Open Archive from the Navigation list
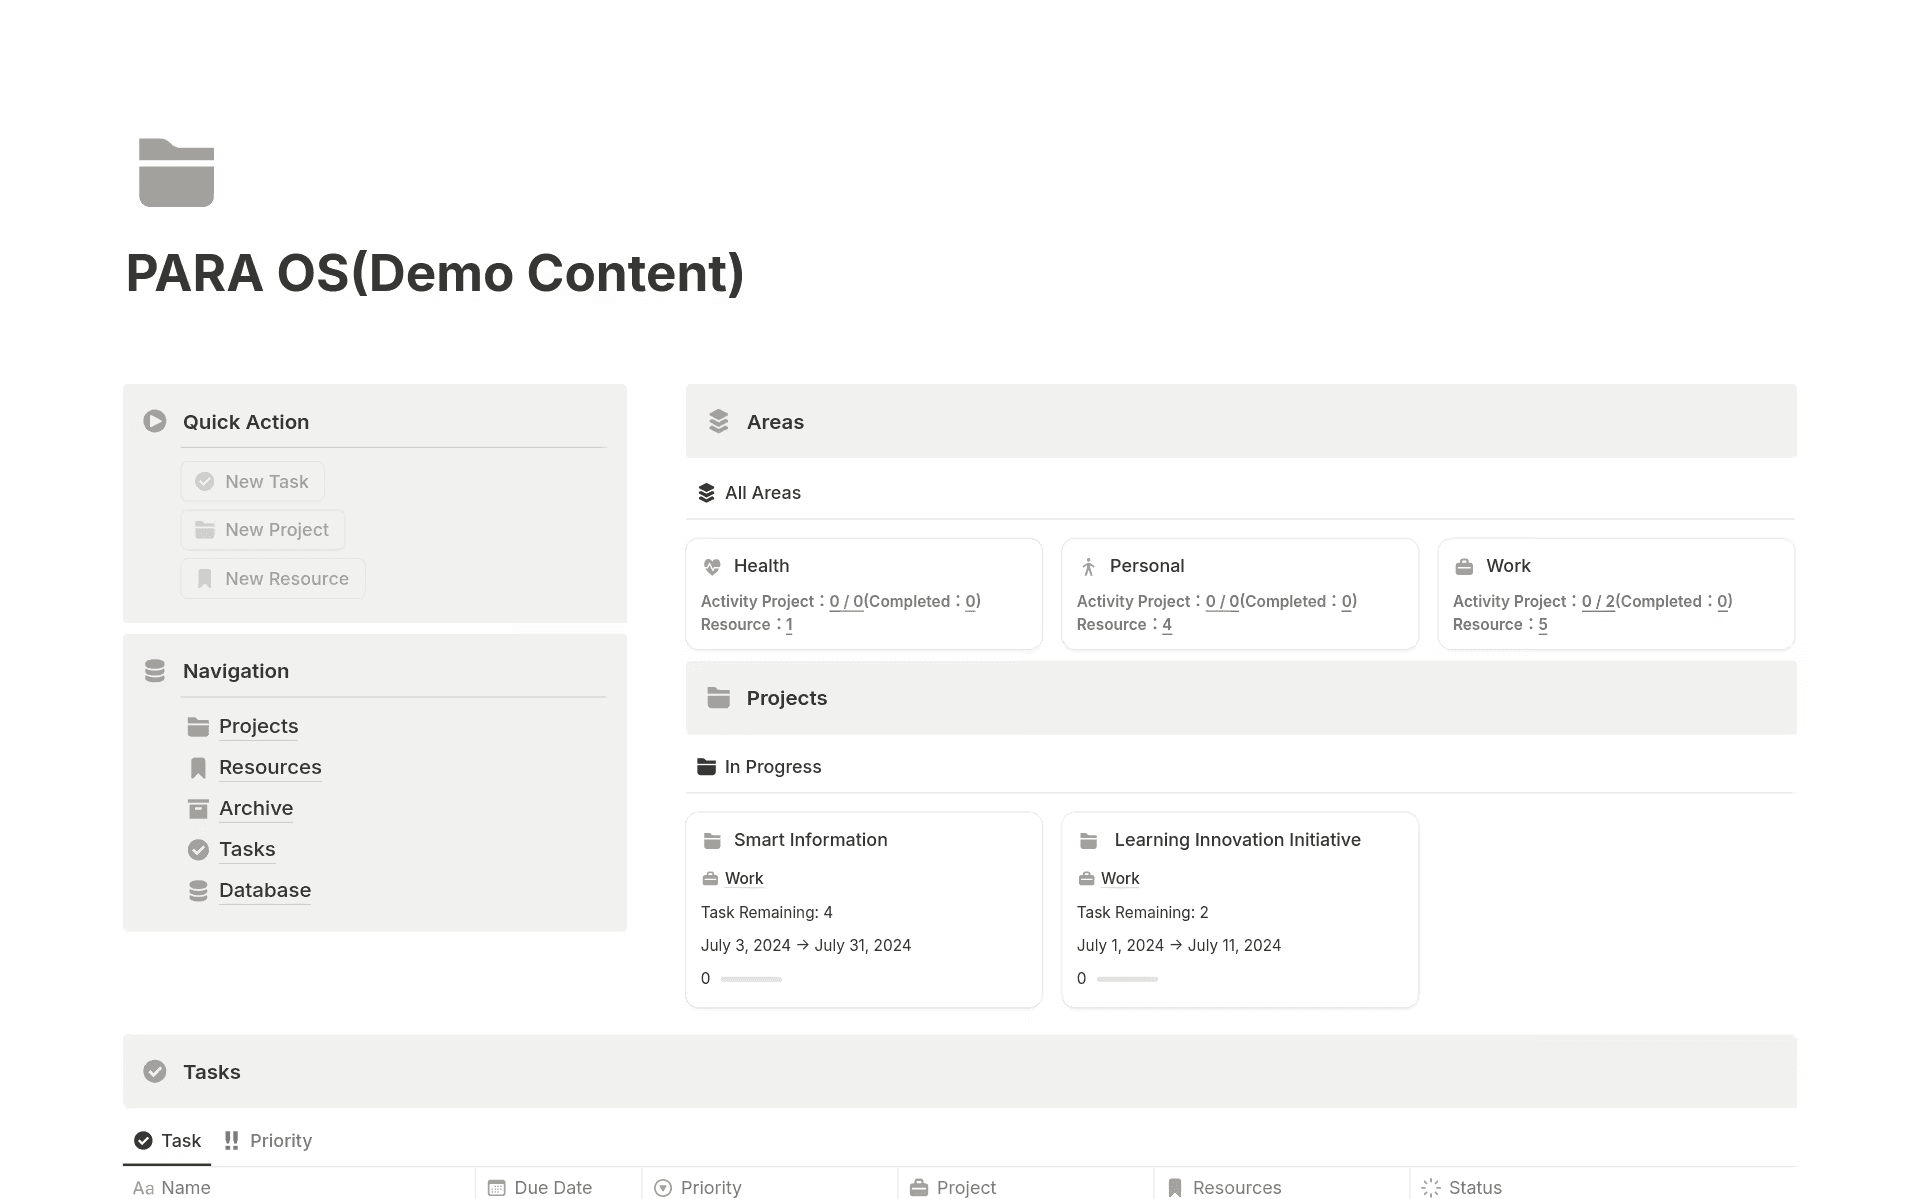The image size is (1920, 1199). [x=256, y=808]
